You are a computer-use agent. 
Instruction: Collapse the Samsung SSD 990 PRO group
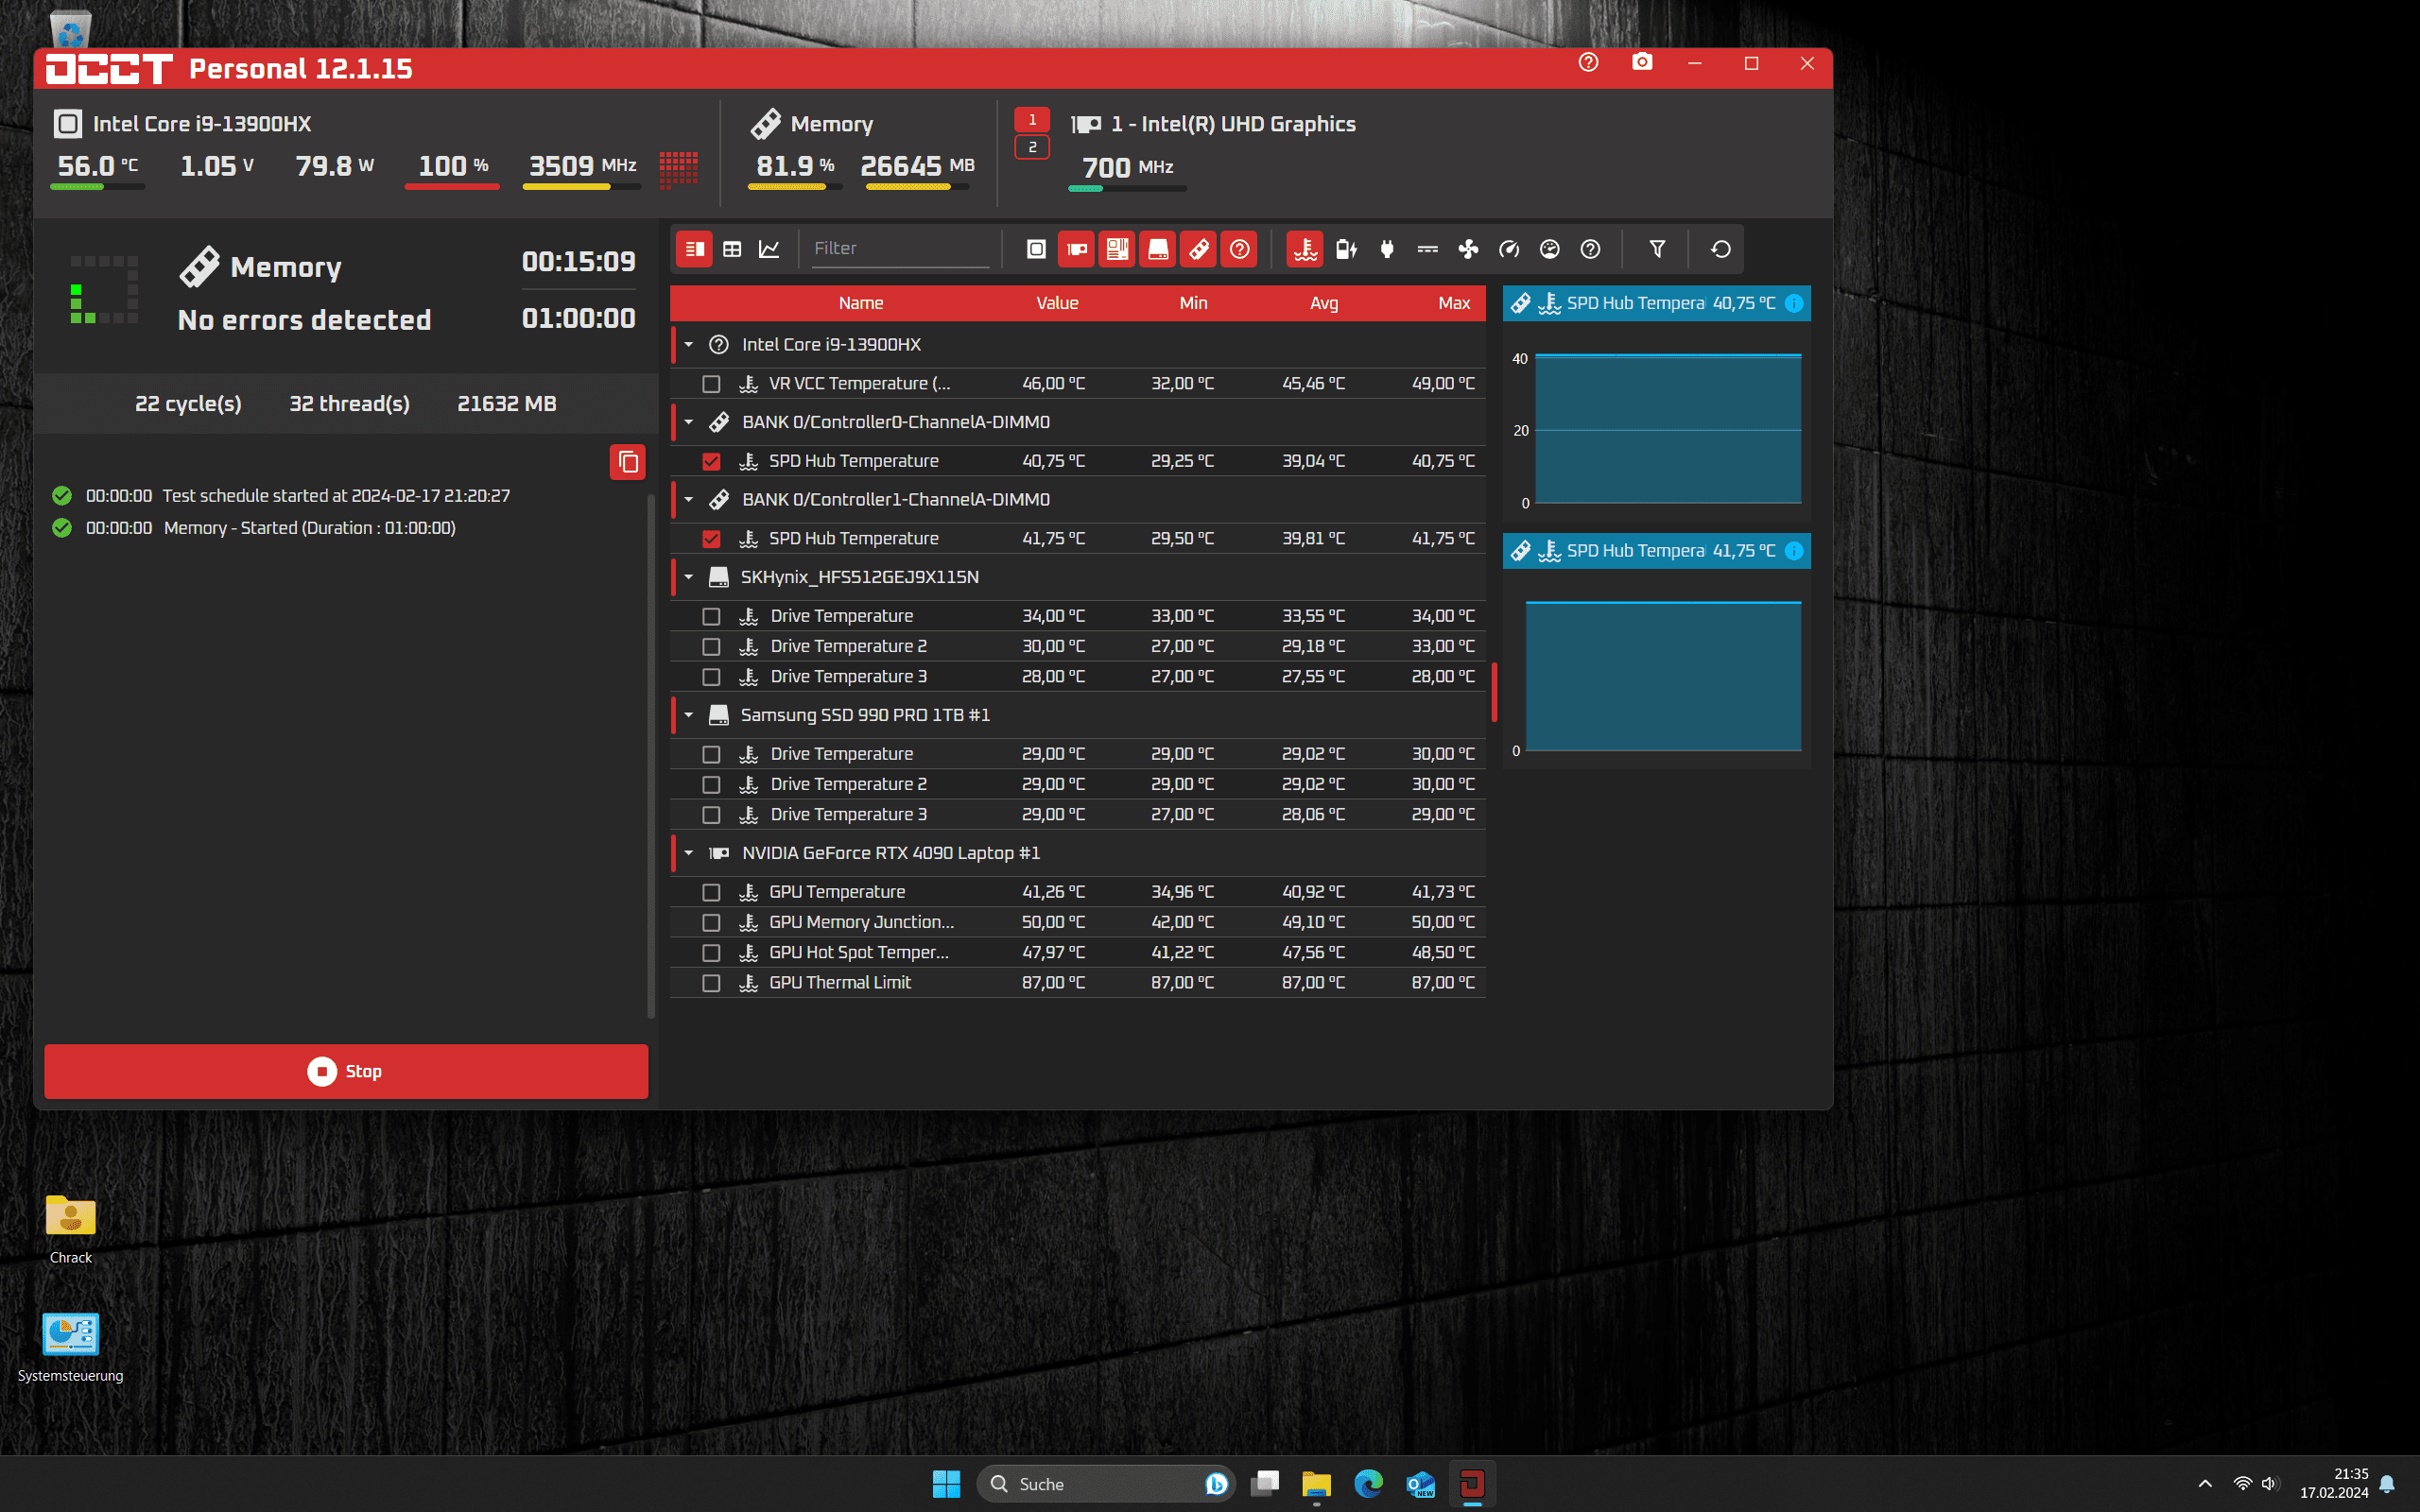pyautogui.click(x=689, y=715)
